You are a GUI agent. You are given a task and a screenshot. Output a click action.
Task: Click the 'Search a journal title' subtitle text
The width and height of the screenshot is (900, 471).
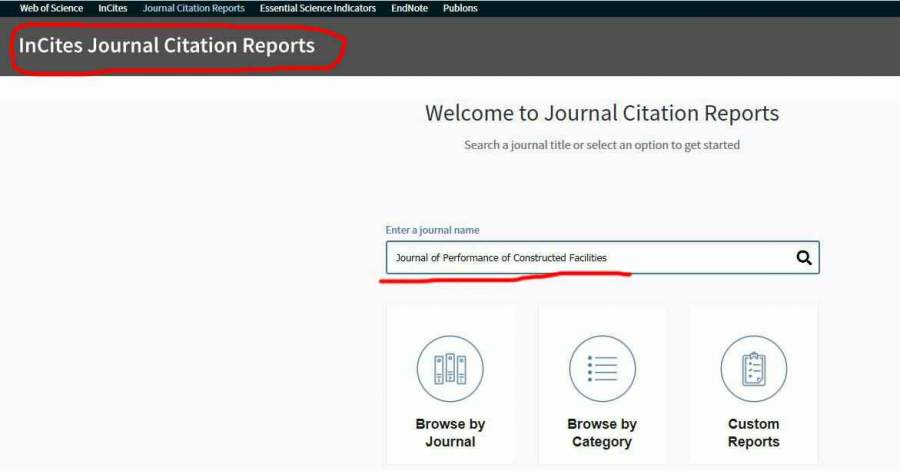coord(601,145)
